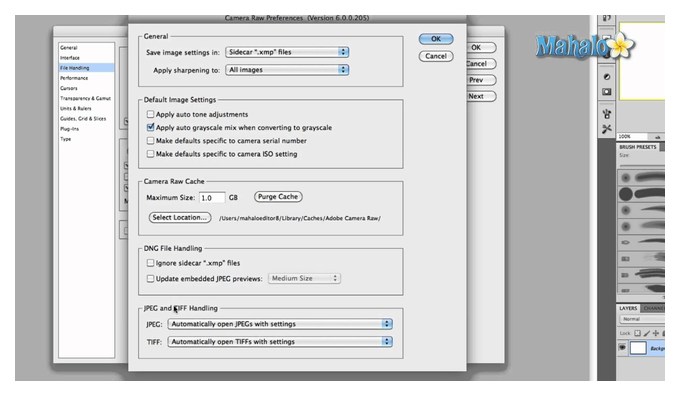680x396 pixels.
Task: Switch to the Brush Presets tab
Action: click(638, 147)
